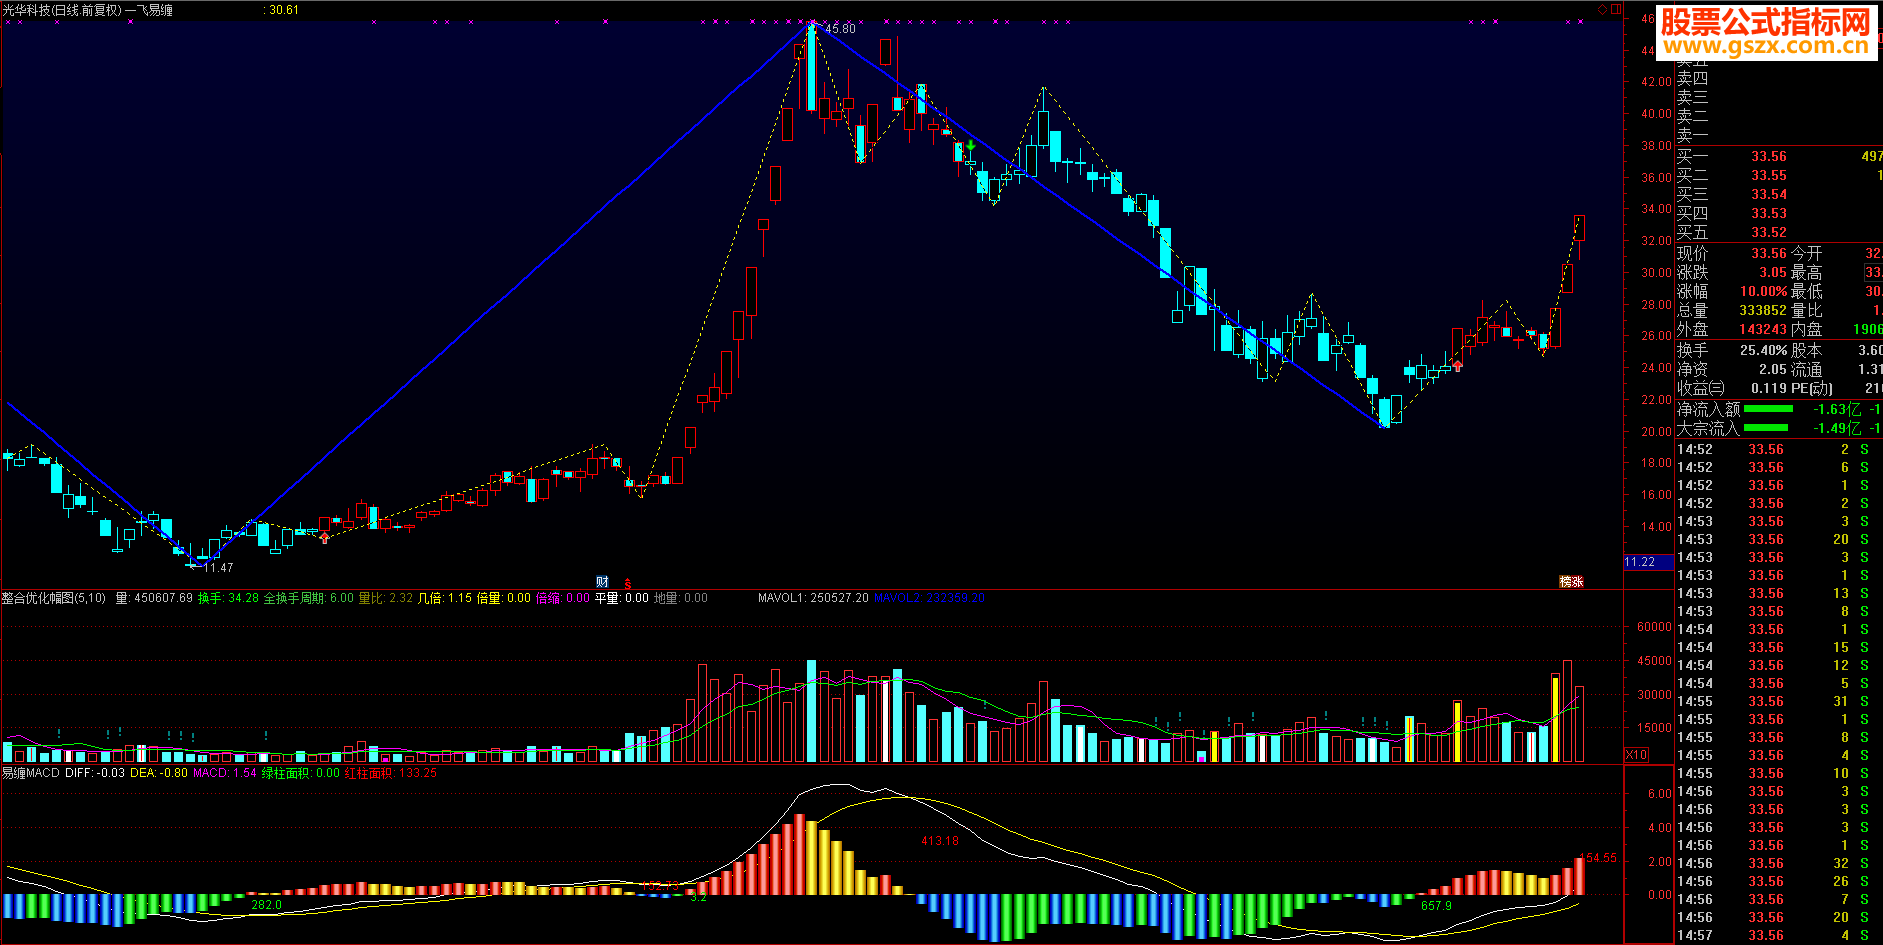
Task: Click the 14:55 tick with volume 31
Action: [1778, 701]
